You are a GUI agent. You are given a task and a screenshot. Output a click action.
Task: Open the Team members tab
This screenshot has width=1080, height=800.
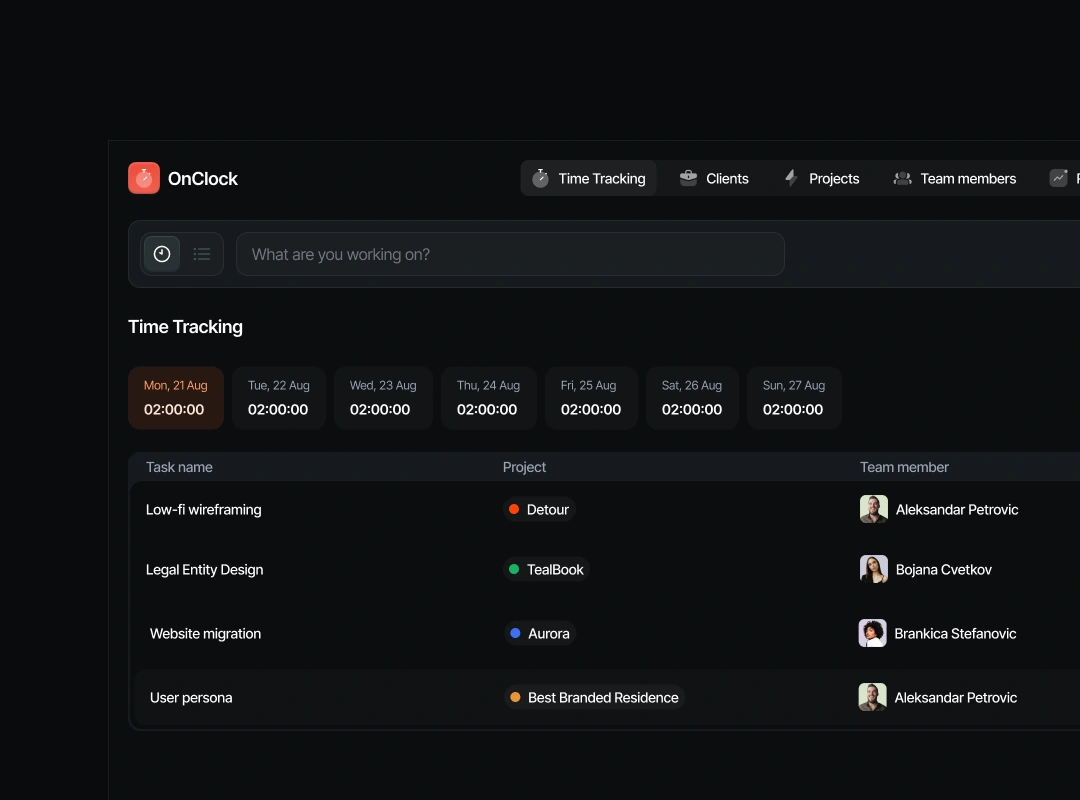(x=954, y=178)
